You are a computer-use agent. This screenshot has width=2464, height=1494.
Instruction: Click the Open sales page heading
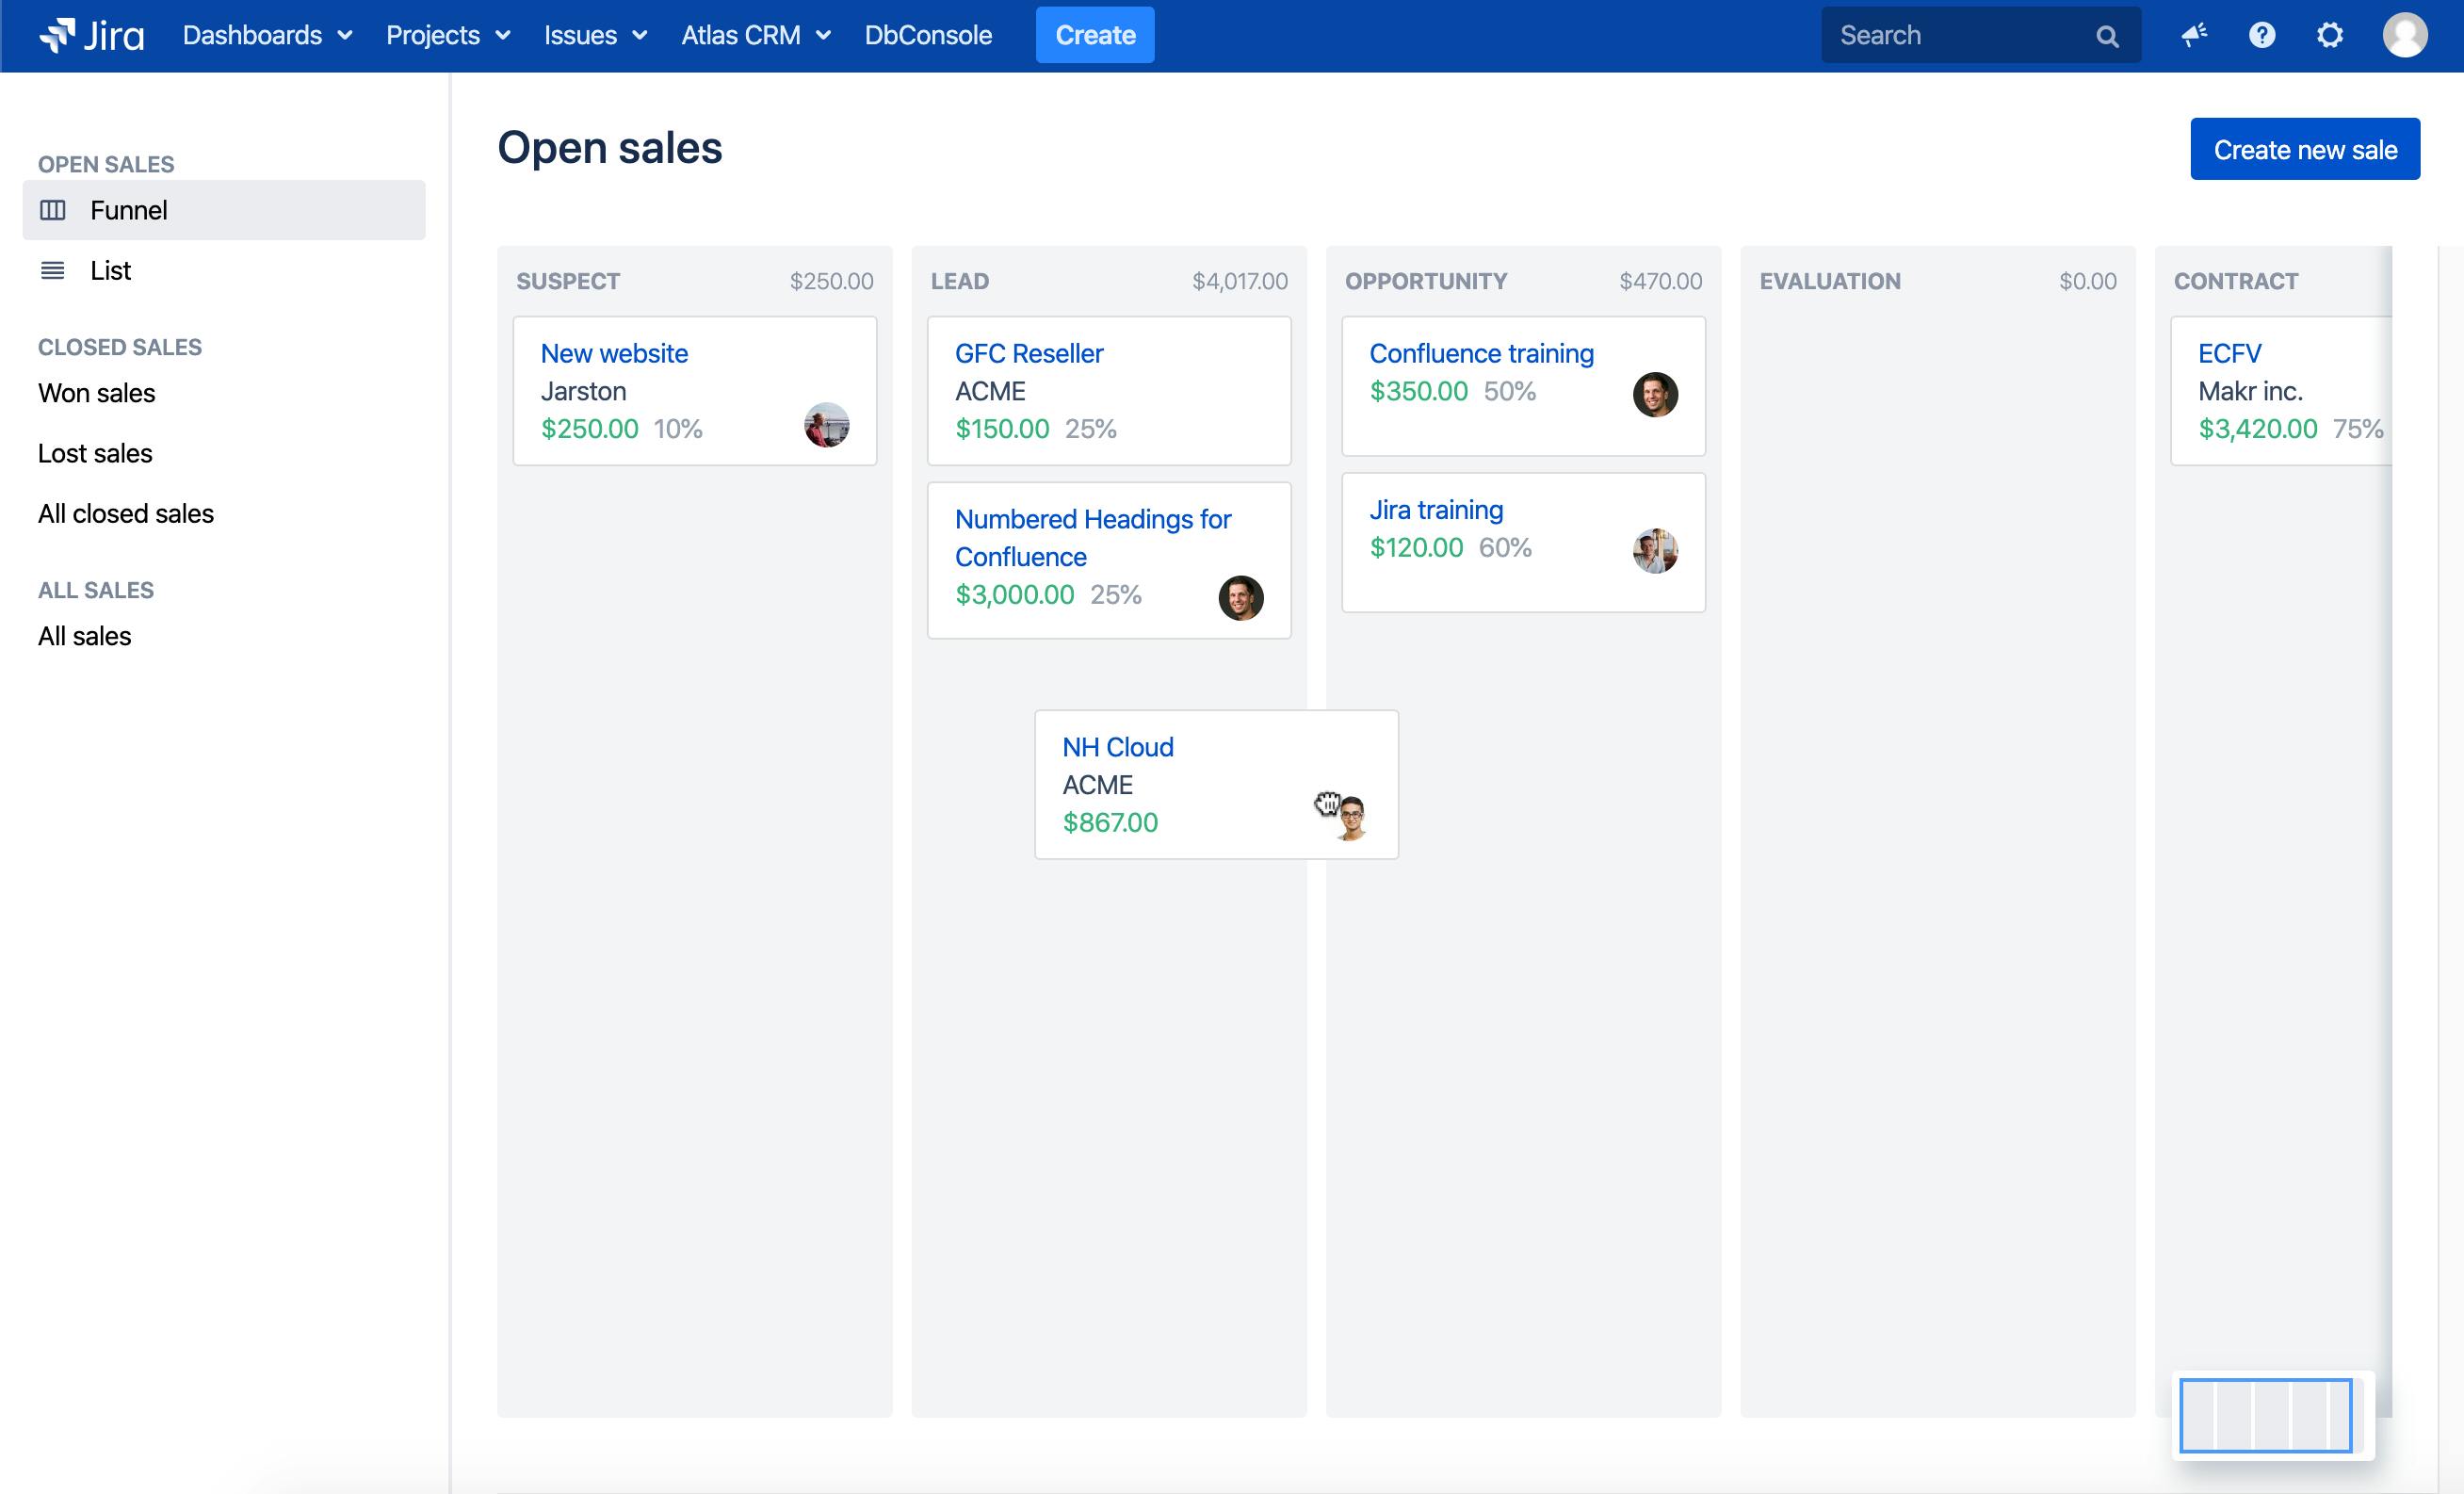(x=610, y=147)
